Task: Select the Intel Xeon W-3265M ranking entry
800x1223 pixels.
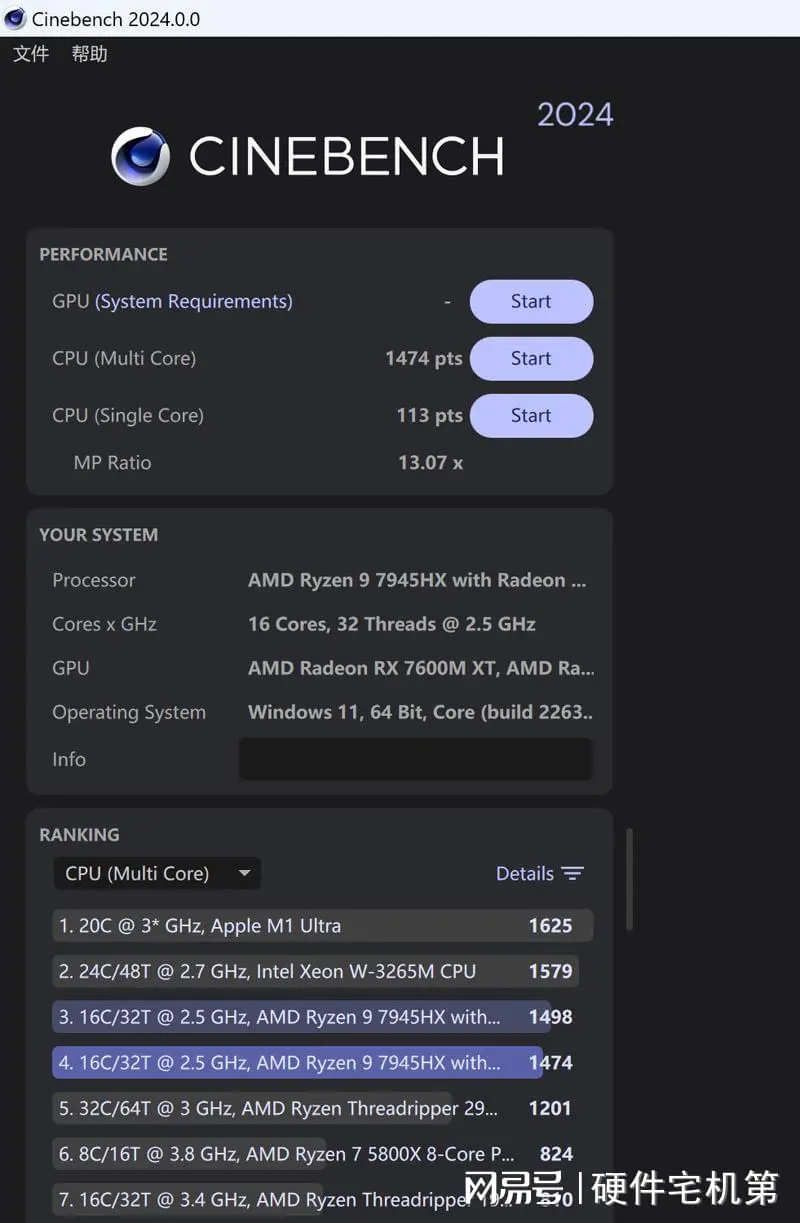Action: pos(315,971)
